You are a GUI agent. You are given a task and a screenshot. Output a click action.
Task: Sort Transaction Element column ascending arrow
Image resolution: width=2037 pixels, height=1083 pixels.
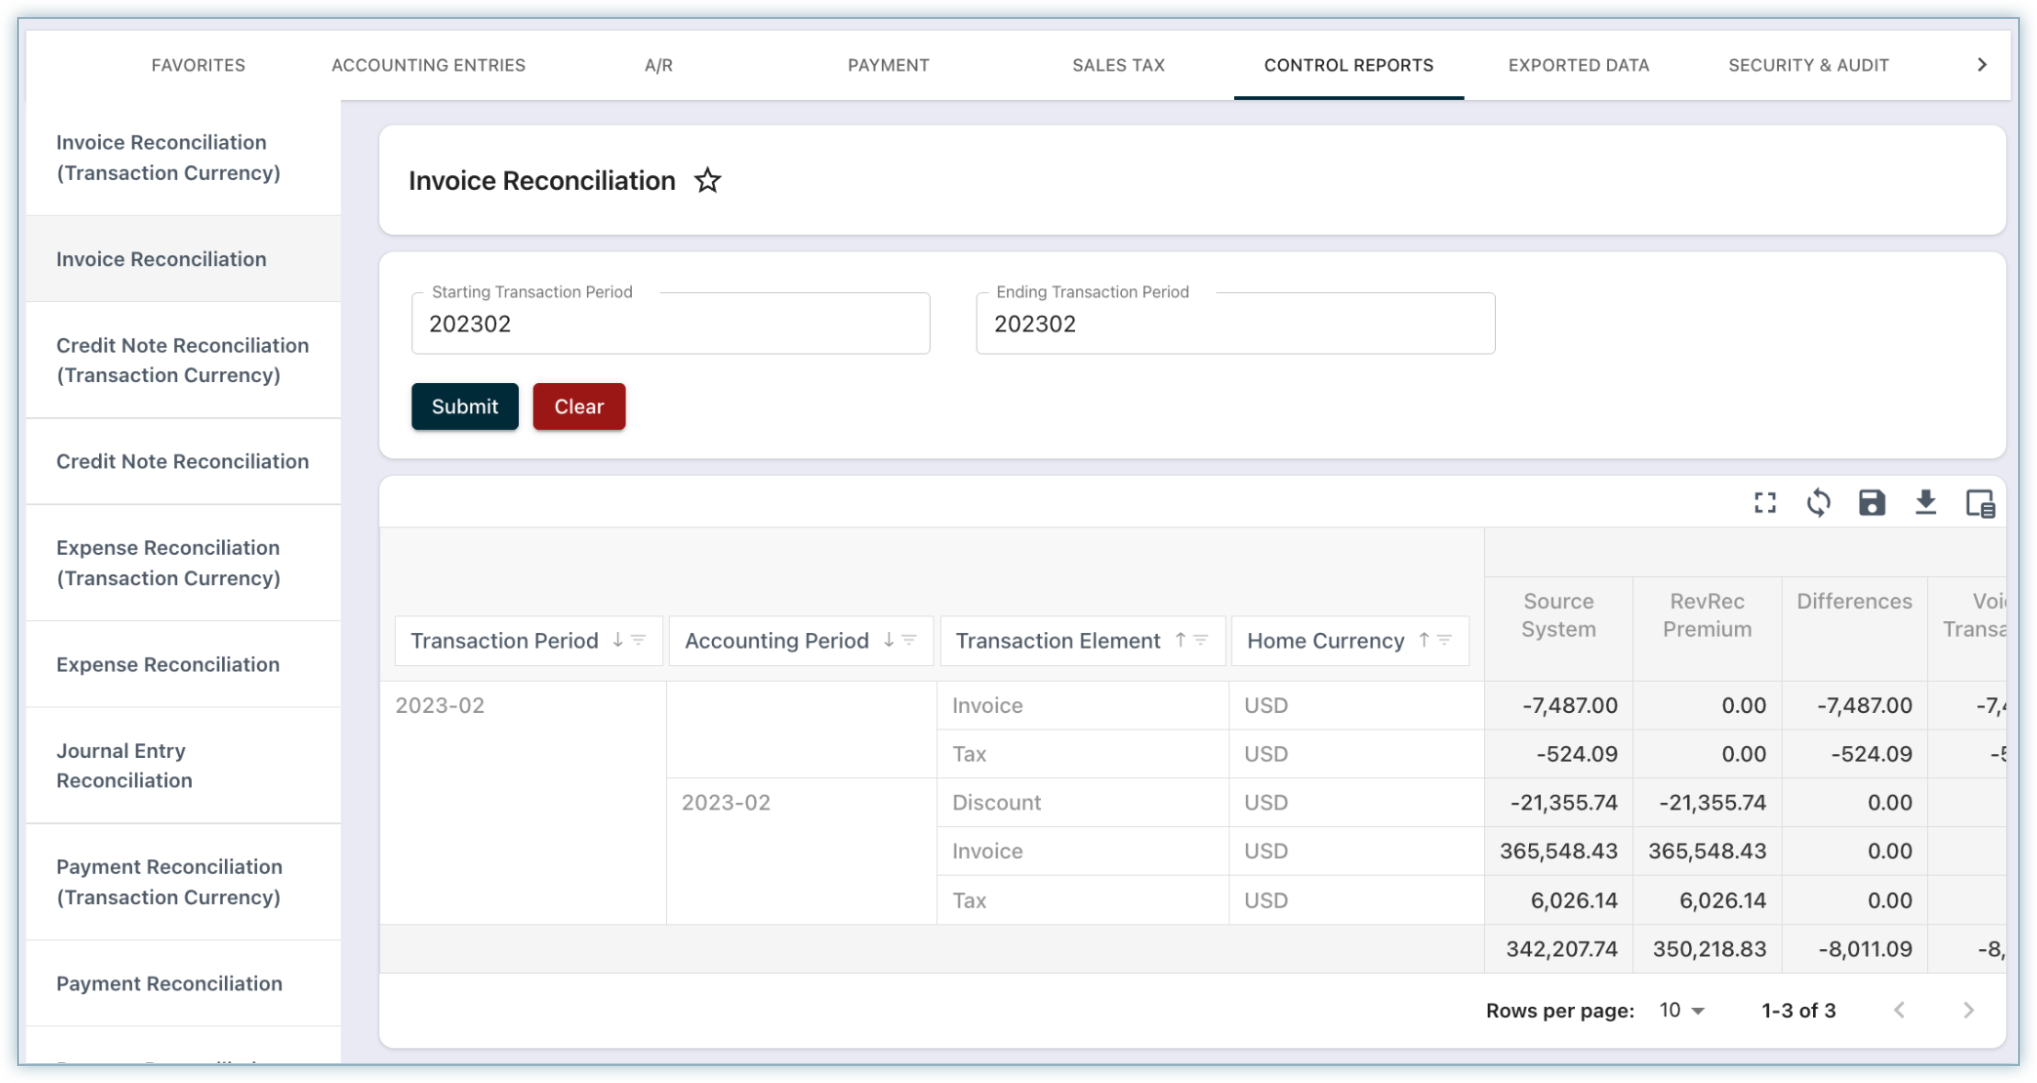1180,640
